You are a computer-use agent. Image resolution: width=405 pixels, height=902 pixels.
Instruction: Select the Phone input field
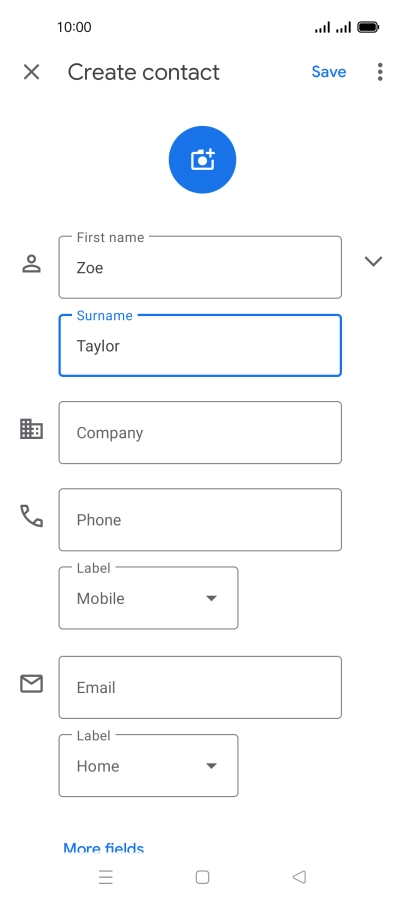(200, 519)
